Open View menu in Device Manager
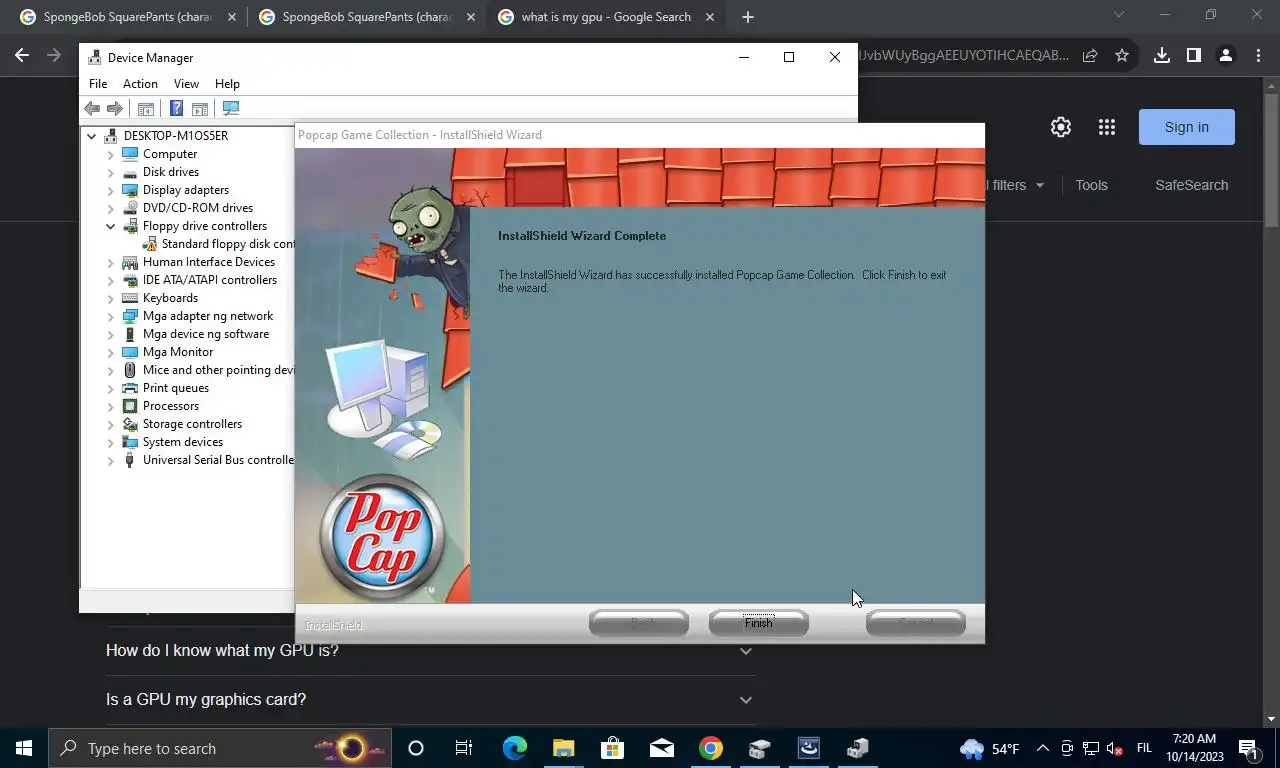The width and height of the screenshot is (1280, 768). pyautogui.click(x=186, y=84)
